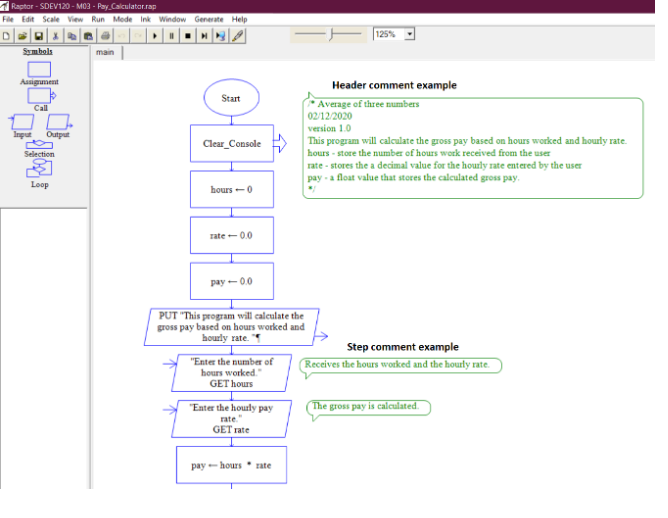The width and height of the screenshot is (668, 518).
Task: Paste using the clipboard toolbar icon
Action: point(89,36)
